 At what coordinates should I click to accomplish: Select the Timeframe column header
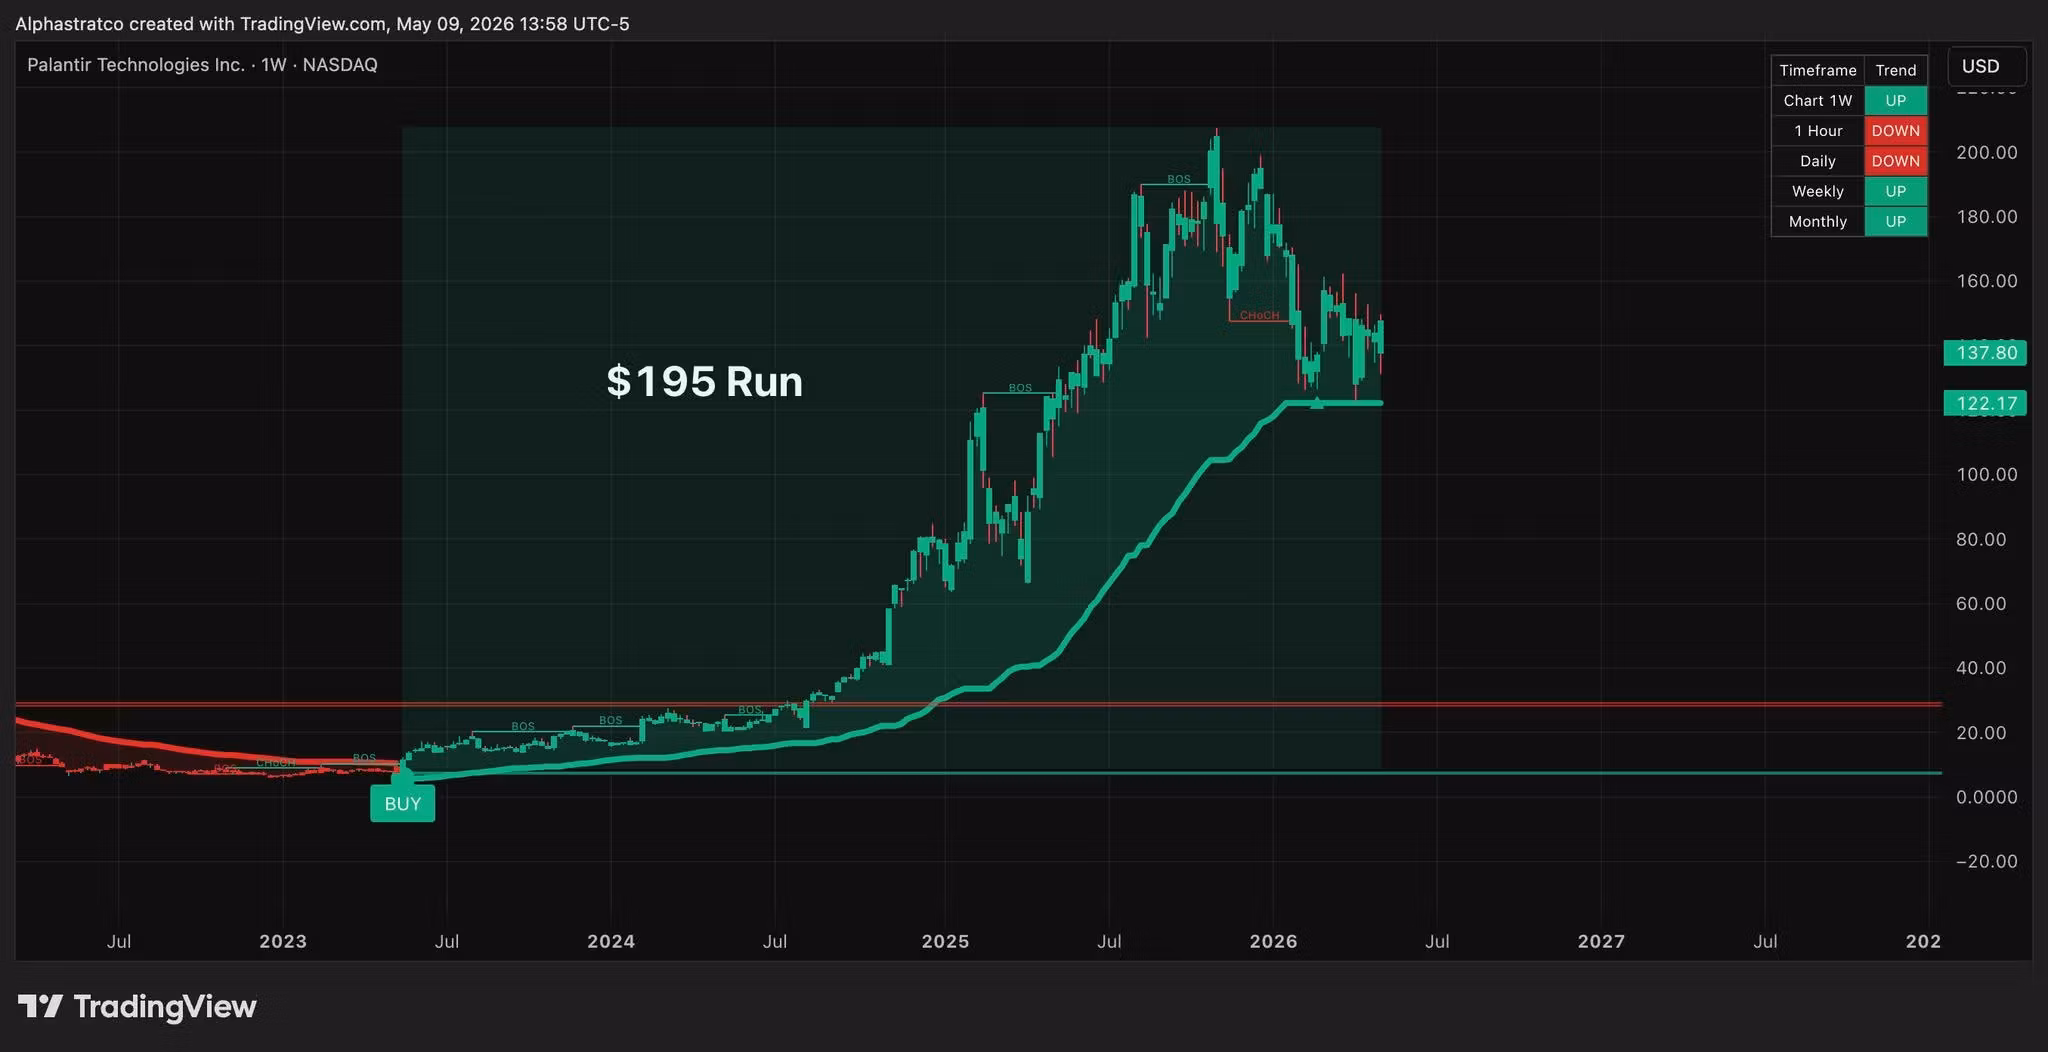(x=1818, y=70)
